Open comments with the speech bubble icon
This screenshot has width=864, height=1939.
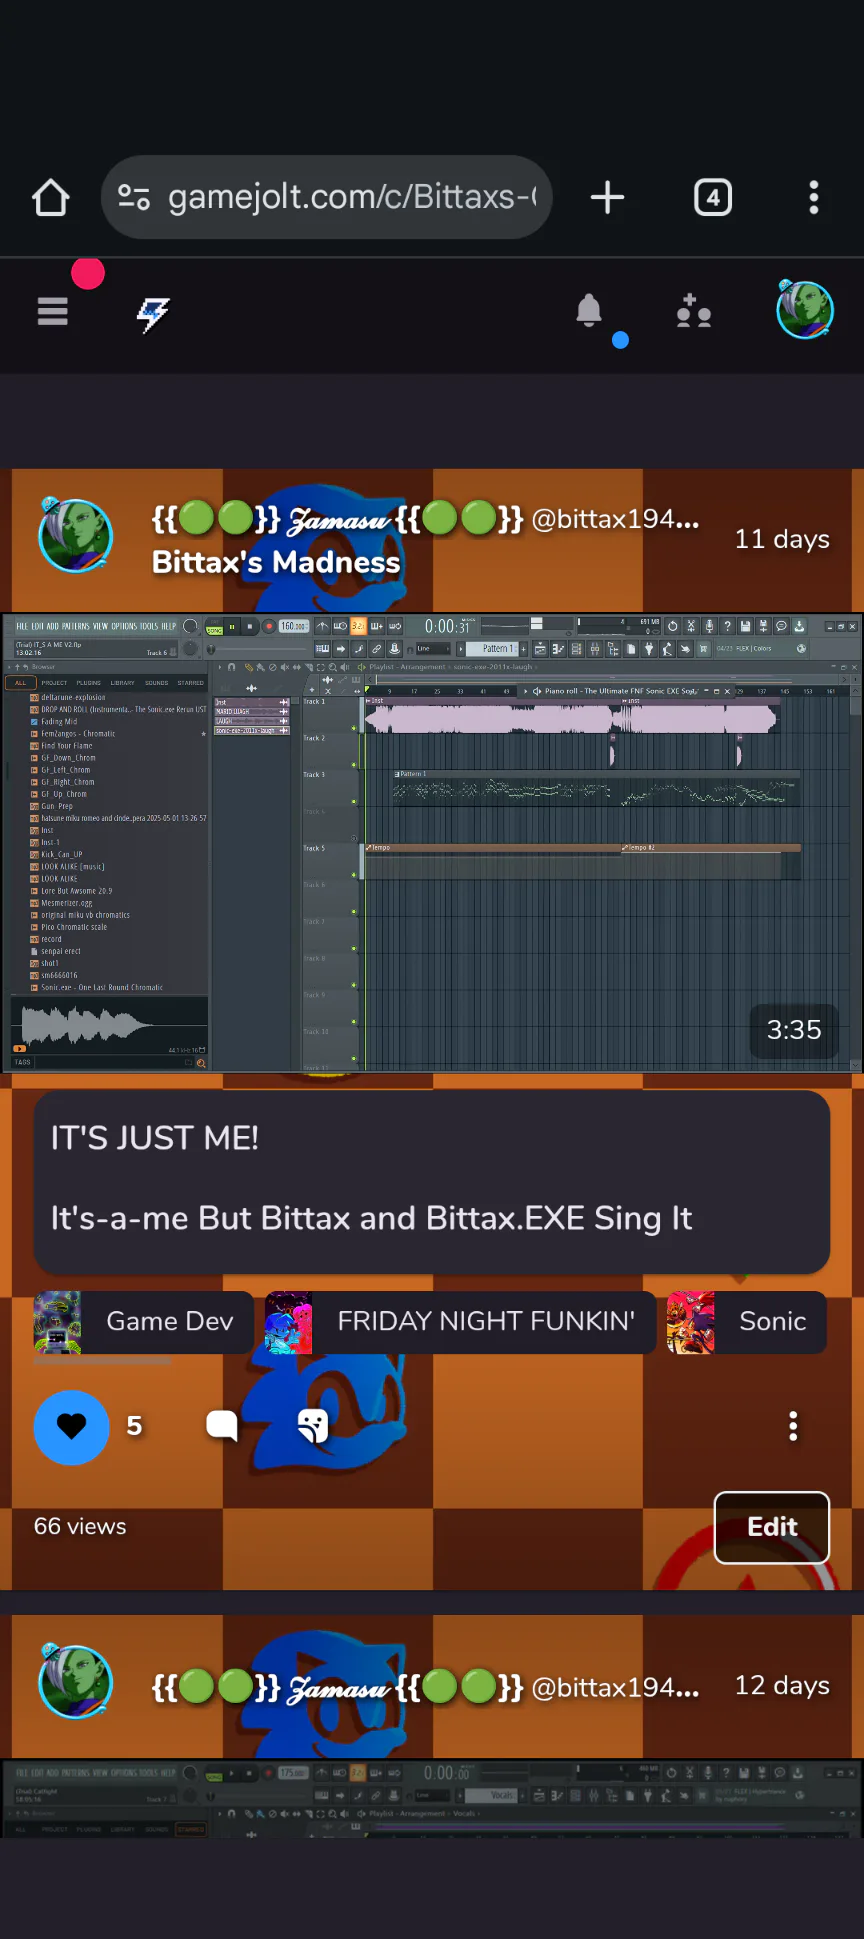[222, 1426]
